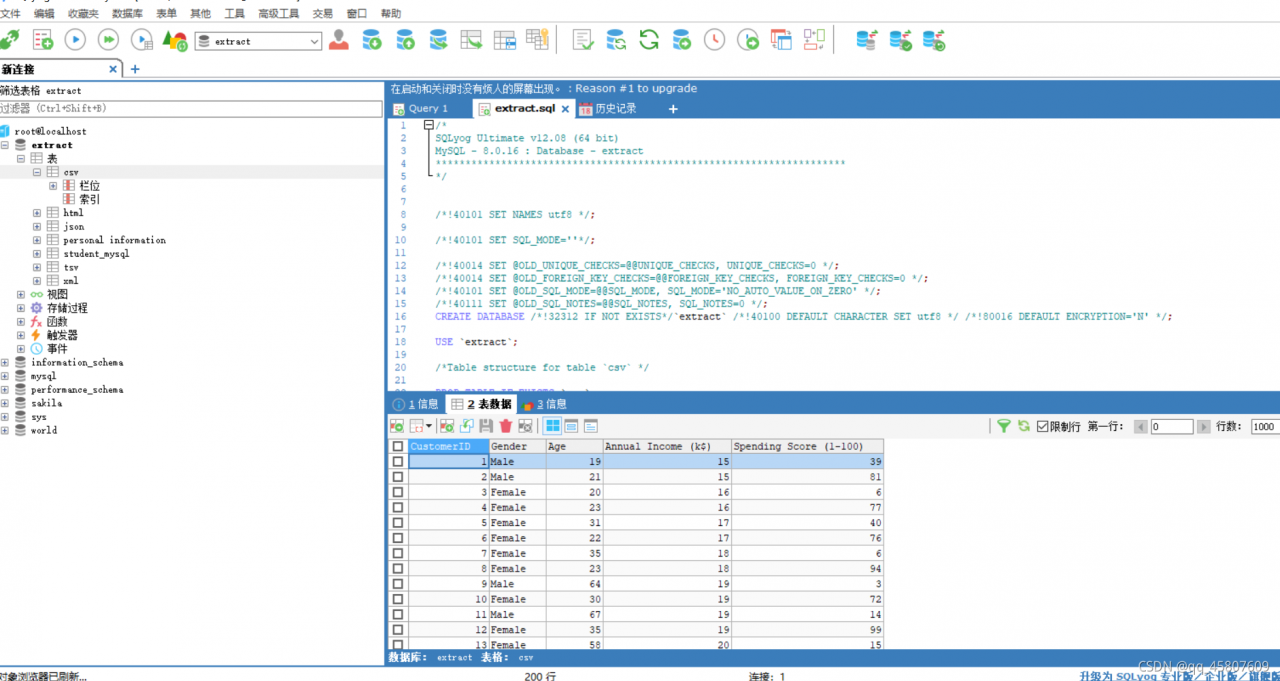Click the new connection plug icon
Image resolution: width=1280 pixels, height=681 pixels.
10,40
